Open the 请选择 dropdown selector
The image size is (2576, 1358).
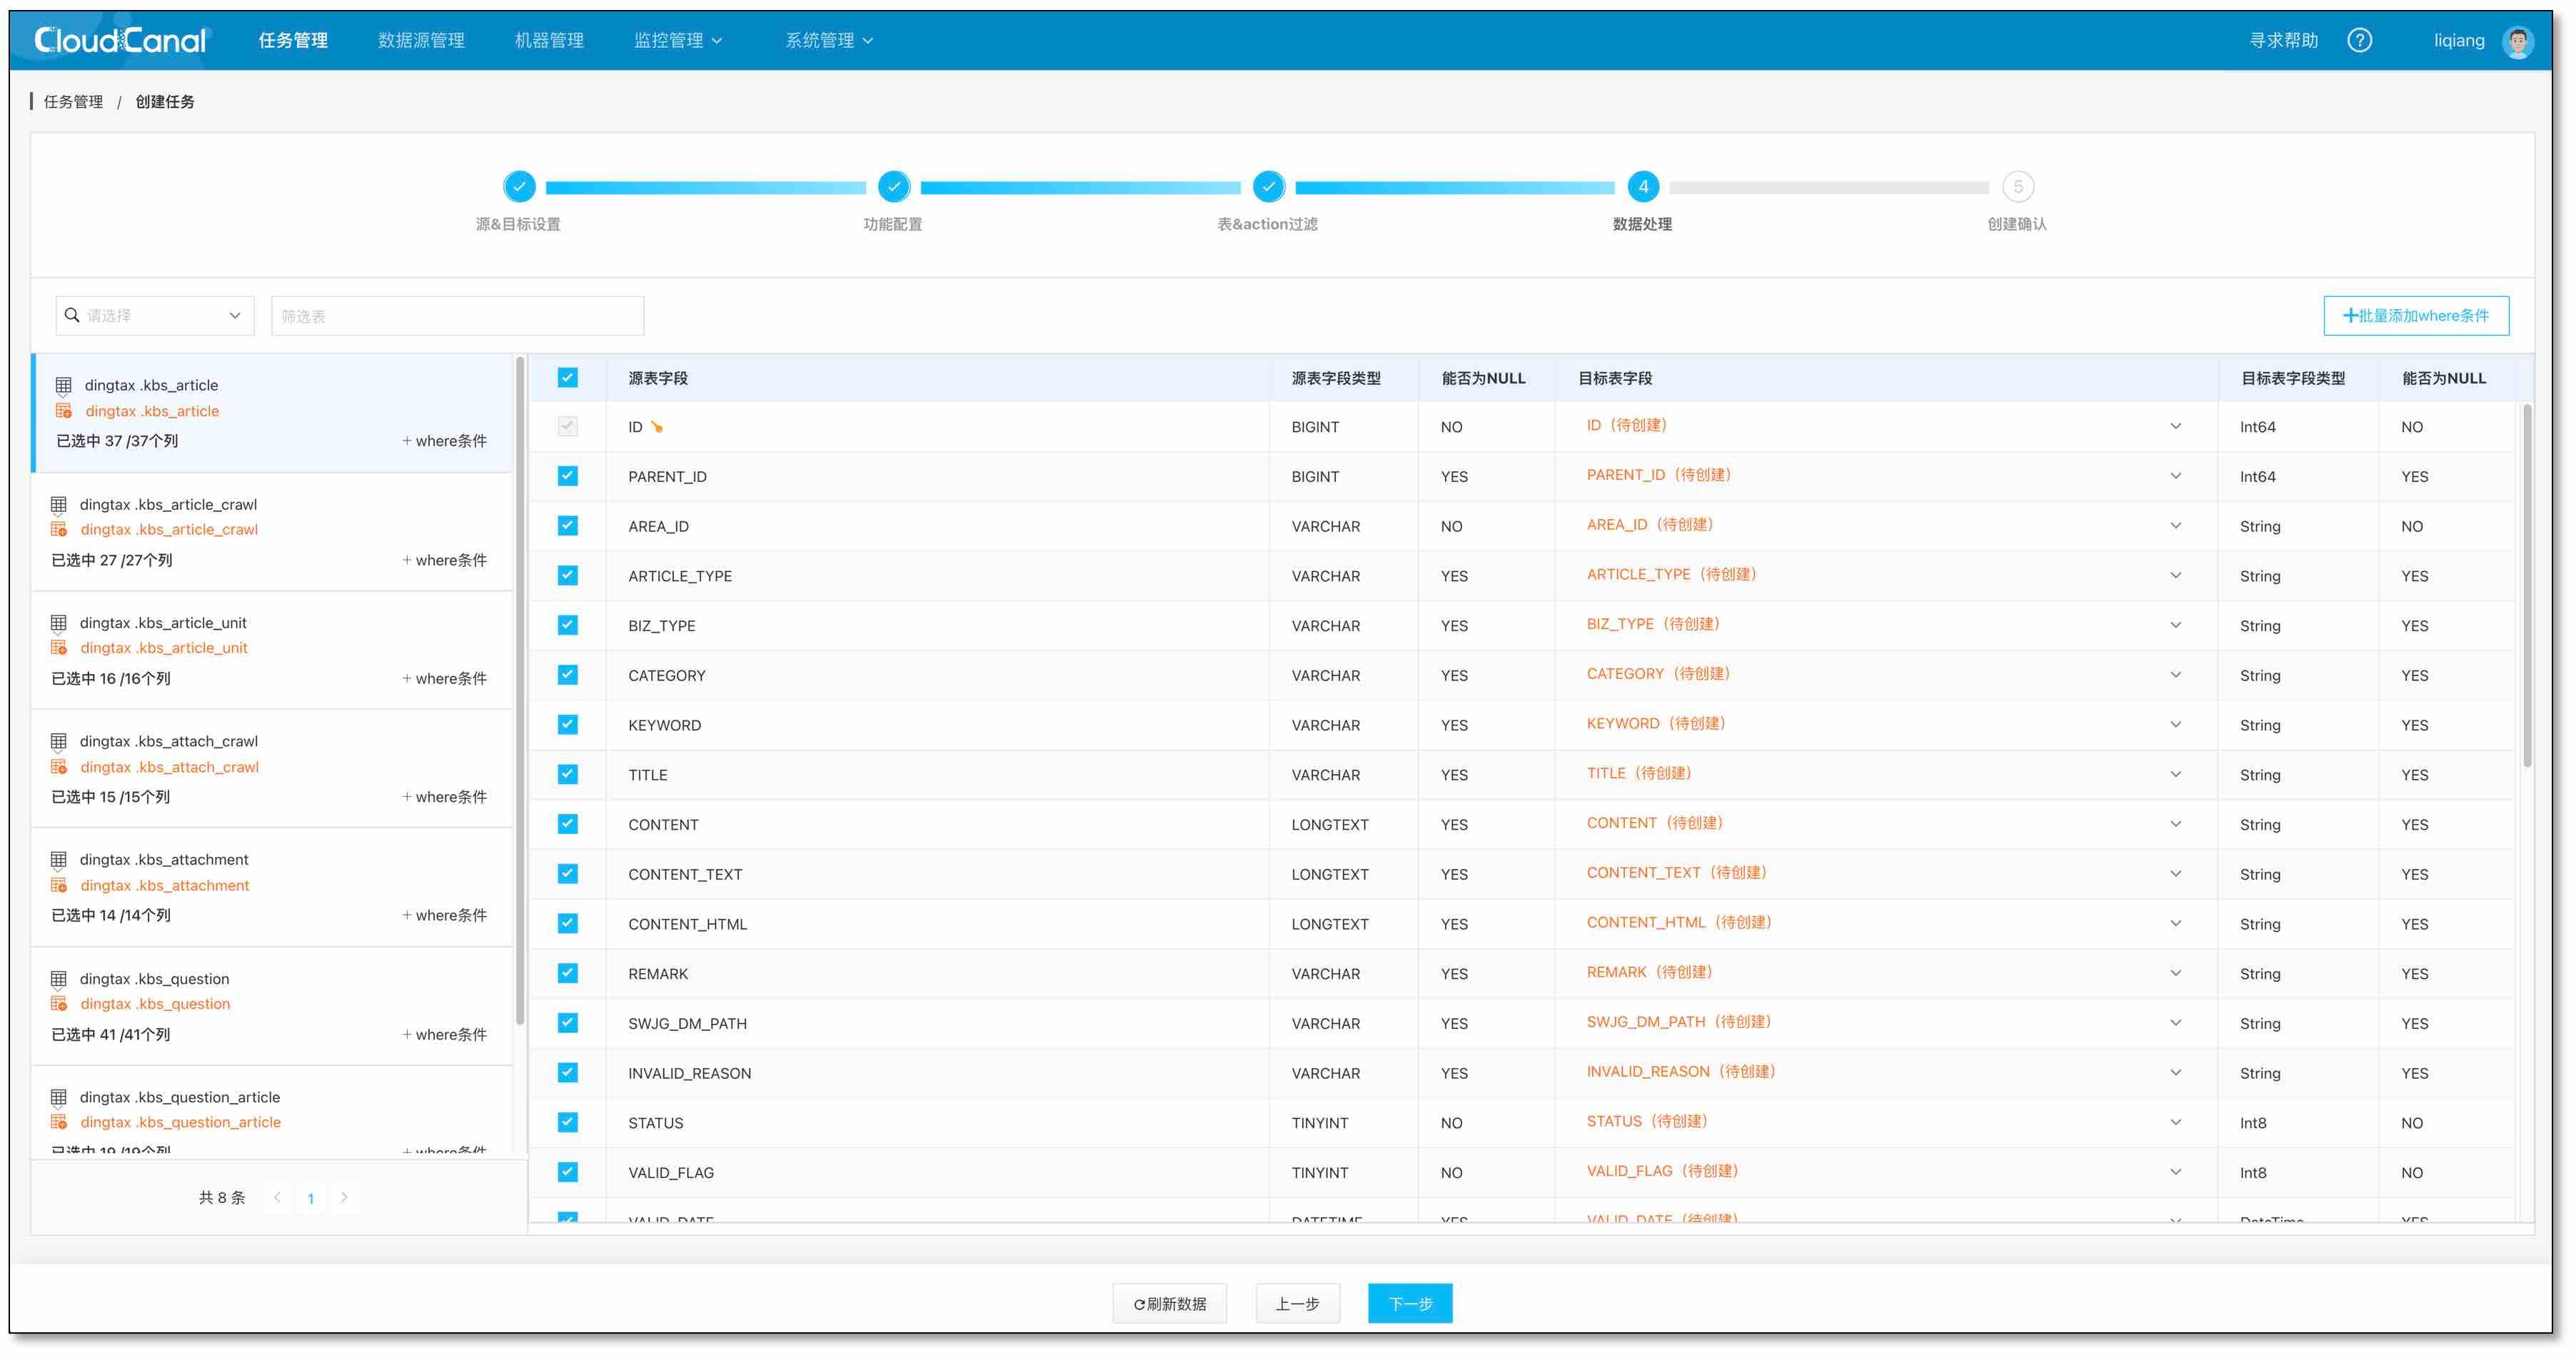155,315
